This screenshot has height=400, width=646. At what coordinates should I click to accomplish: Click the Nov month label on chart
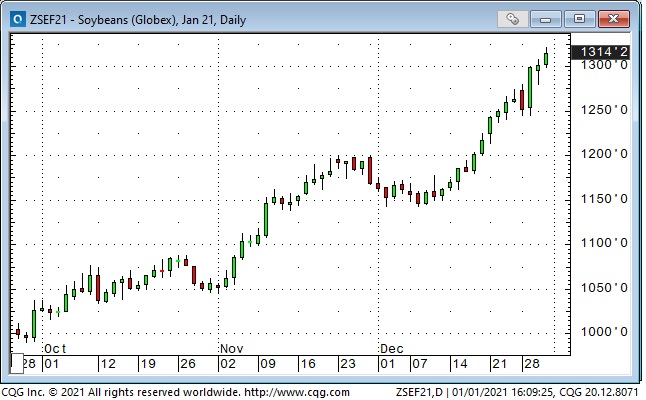pyautogui.click(x=232, y=349)
